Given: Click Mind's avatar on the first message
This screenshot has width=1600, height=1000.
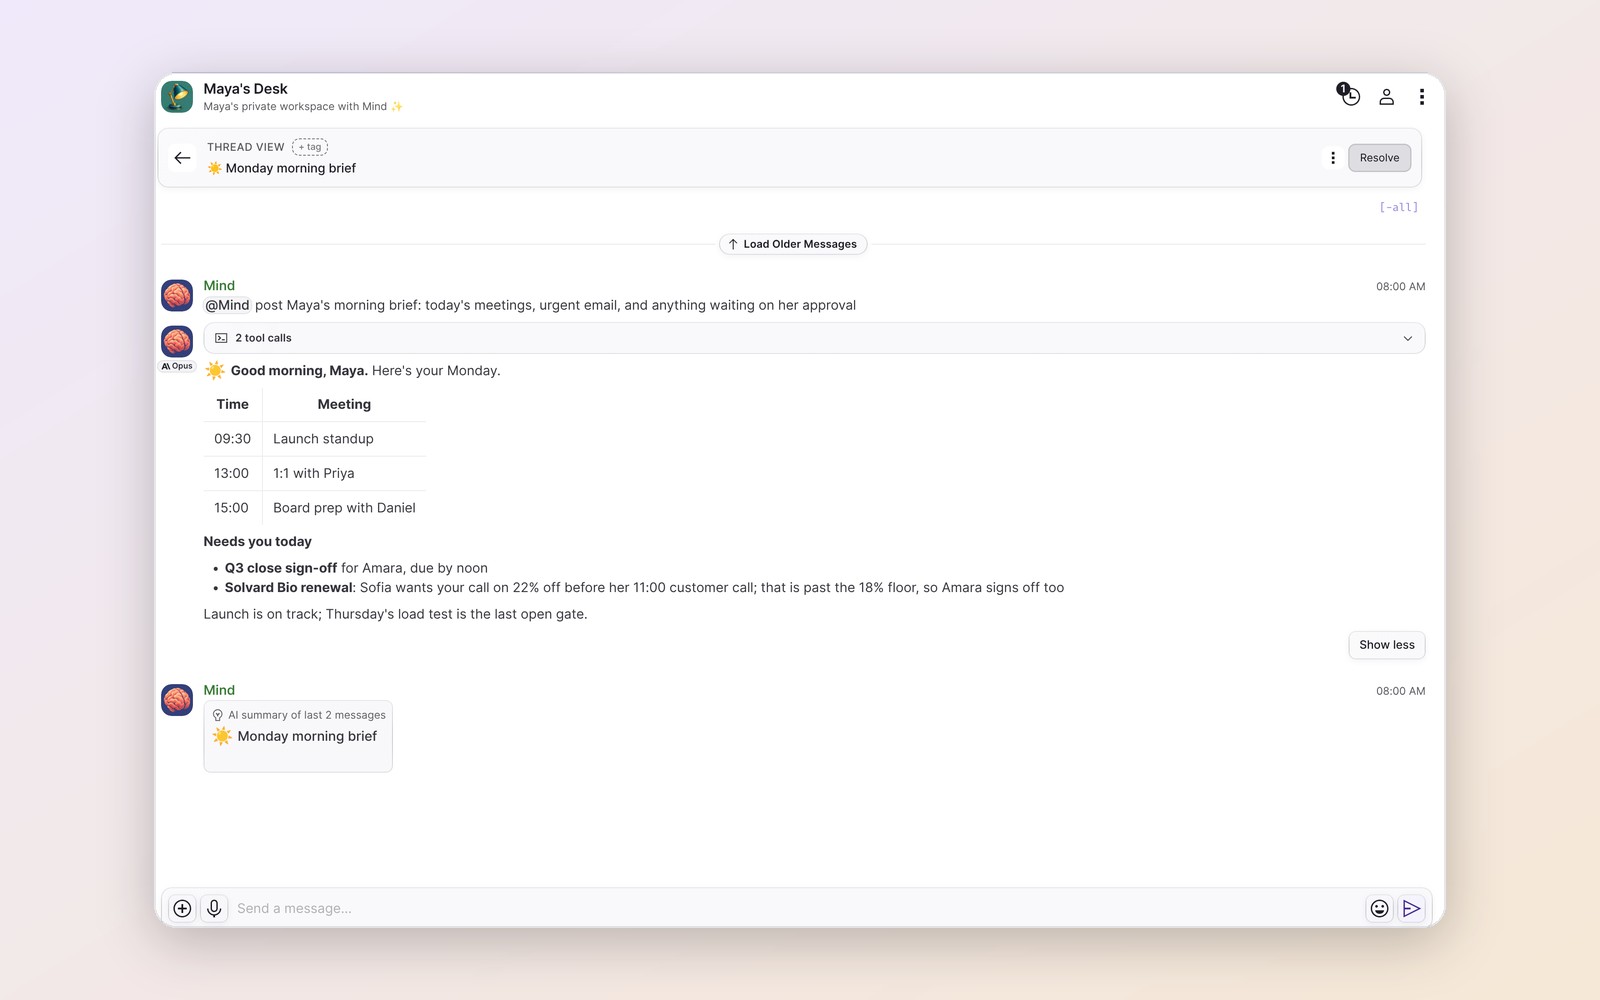Looking at the screenshot, I should (177, 296).
